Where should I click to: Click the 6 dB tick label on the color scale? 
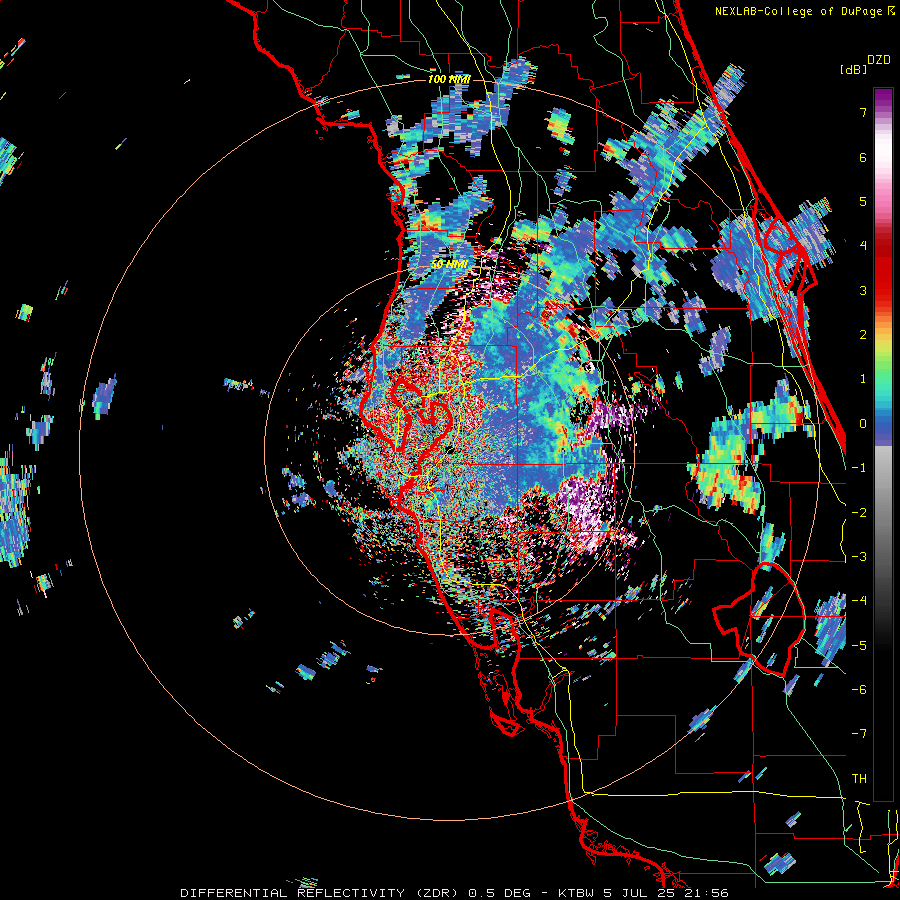click(x=863, y=157)
